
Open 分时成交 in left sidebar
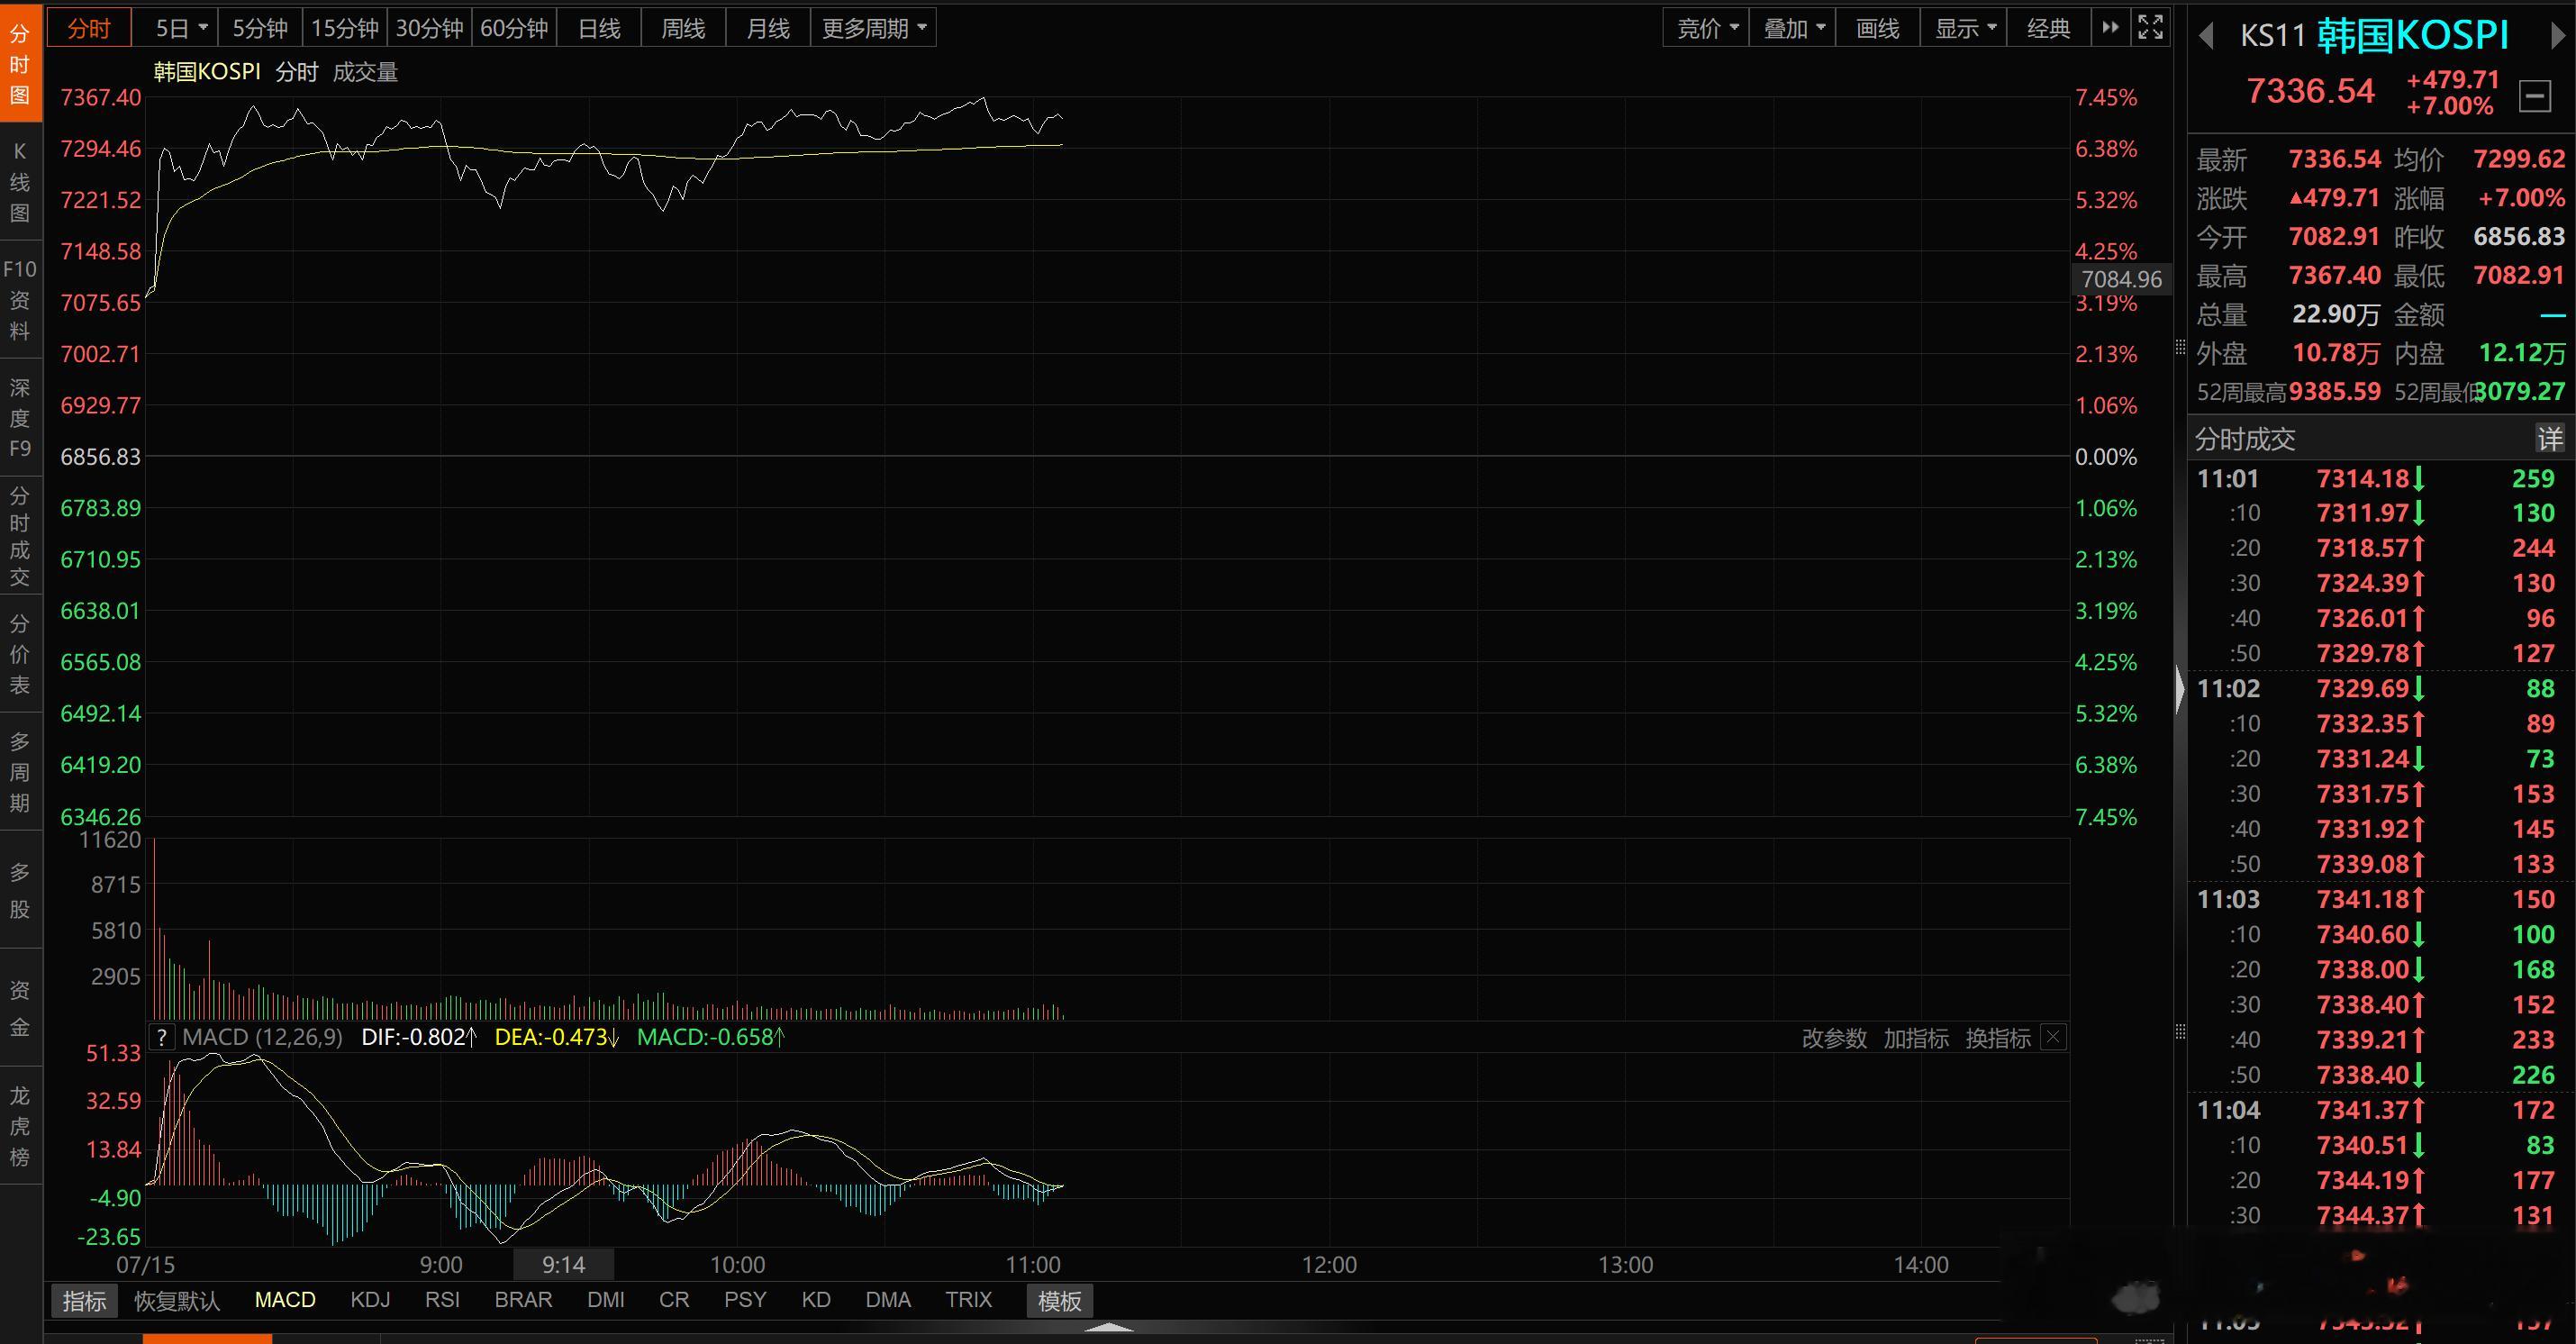[20, 536]
